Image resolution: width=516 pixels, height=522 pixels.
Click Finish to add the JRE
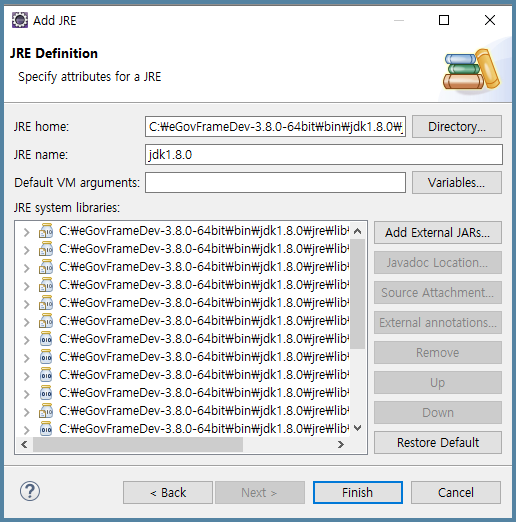358,492
